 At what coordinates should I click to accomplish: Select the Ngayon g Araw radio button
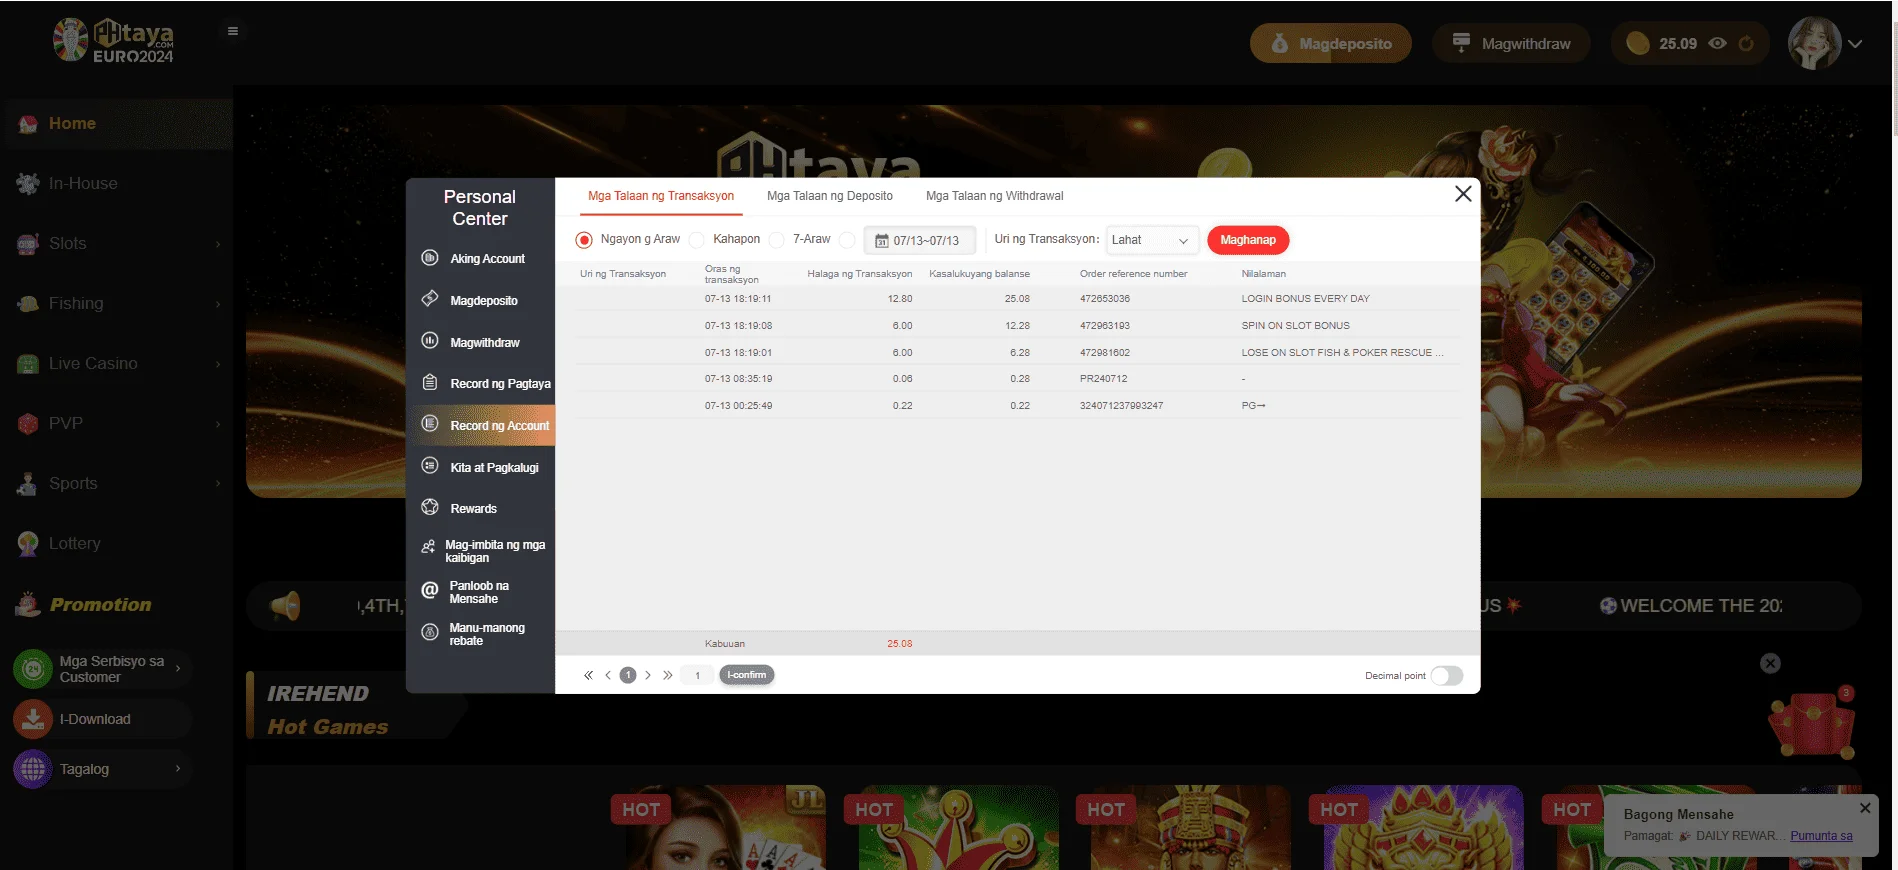(584, 240)
